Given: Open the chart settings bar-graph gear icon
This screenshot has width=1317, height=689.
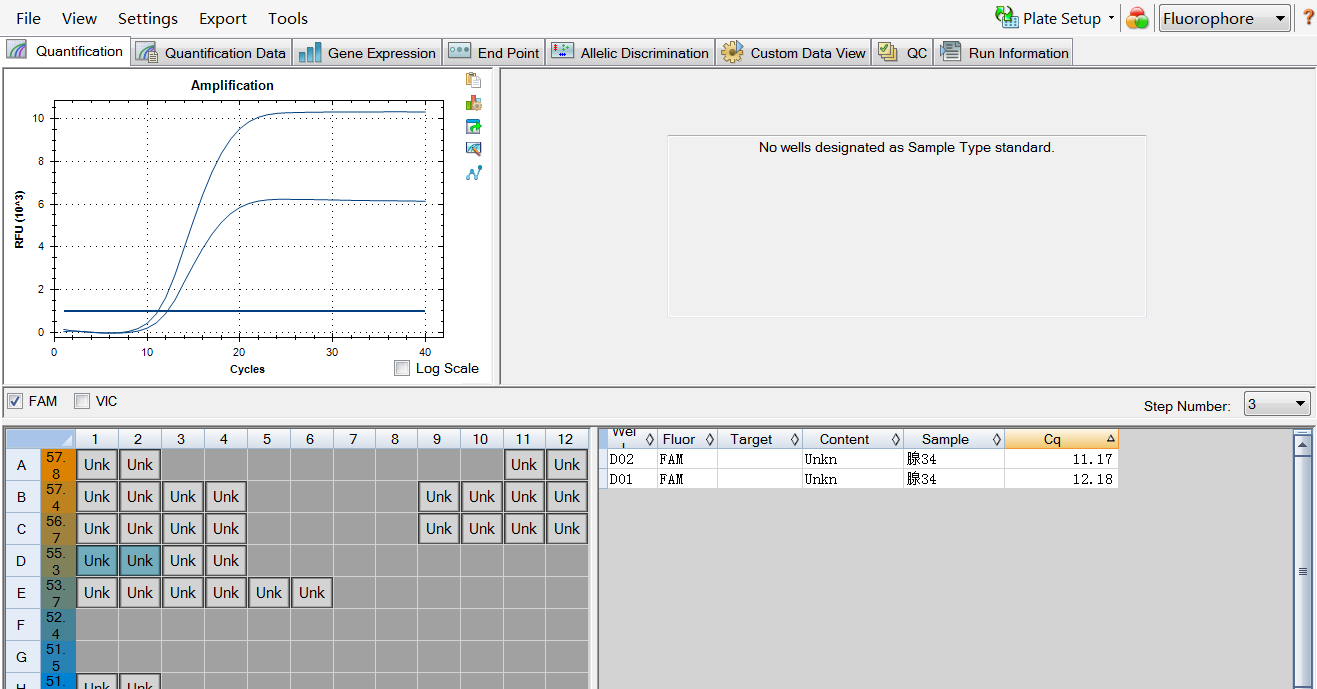Looking at the screenshot, I should [x=474, y=103].
